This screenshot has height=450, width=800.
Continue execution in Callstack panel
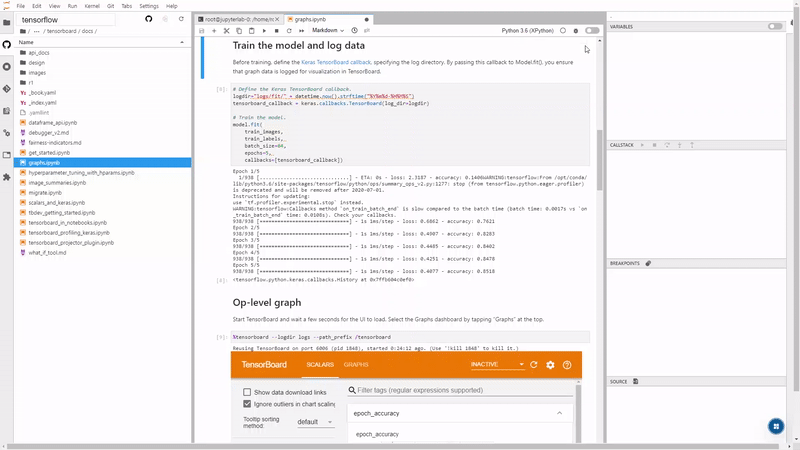tap(642, 145)
